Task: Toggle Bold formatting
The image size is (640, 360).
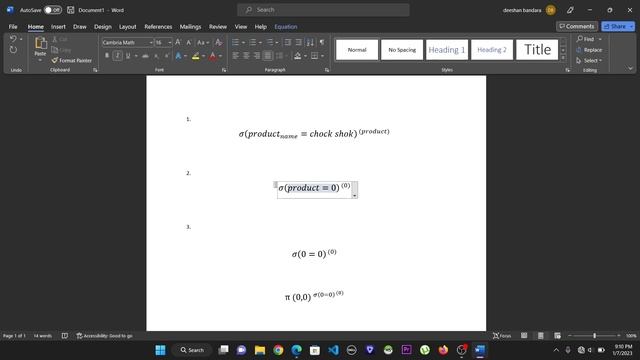Action: tap(107, 56)
